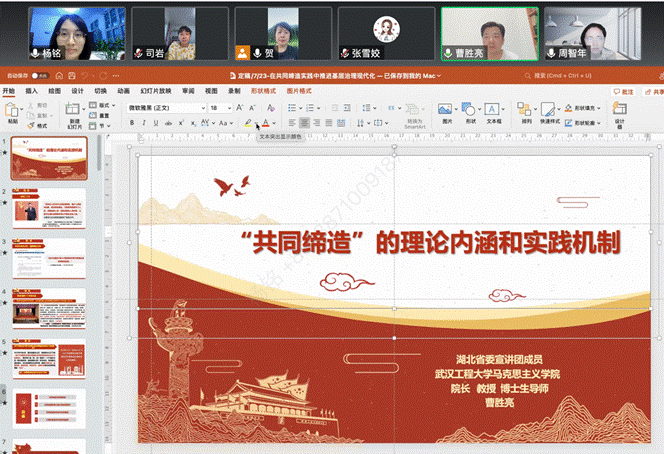Viewport: 664px width, 454px height.
Task: Increase font size with larger A icon
Action: pos(240,108)
